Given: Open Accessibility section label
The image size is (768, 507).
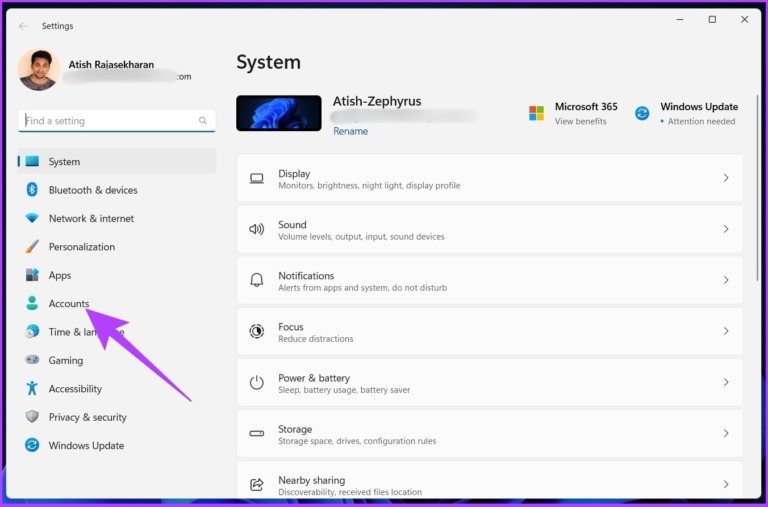Looking at the screenshot, I should click(75, 389).
